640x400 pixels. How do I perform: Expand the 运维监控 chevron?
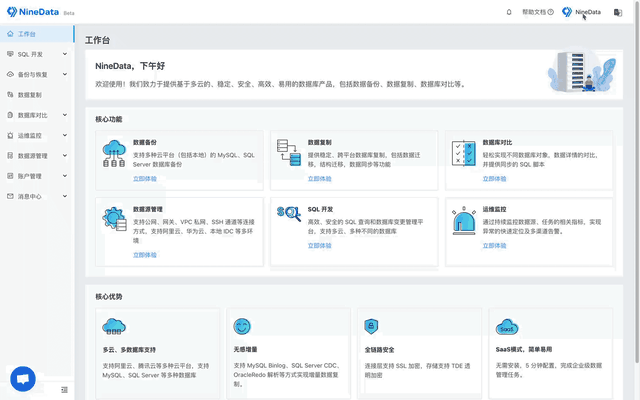click(65, 135)
